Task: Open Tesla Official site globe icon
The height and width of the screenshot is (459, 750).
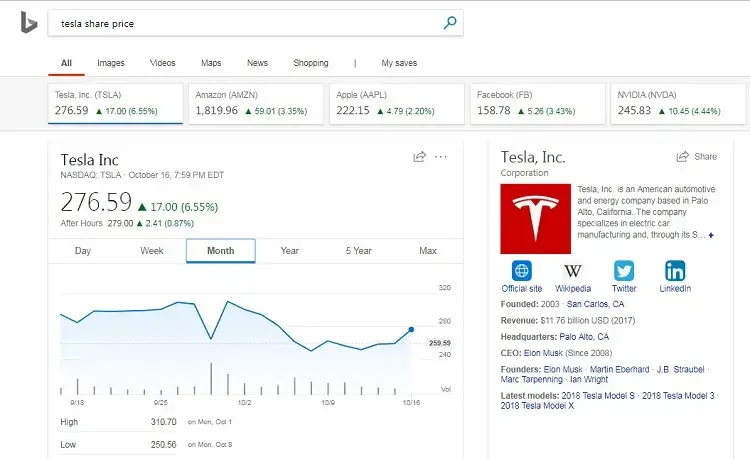Action: click(x=521, y=271)
